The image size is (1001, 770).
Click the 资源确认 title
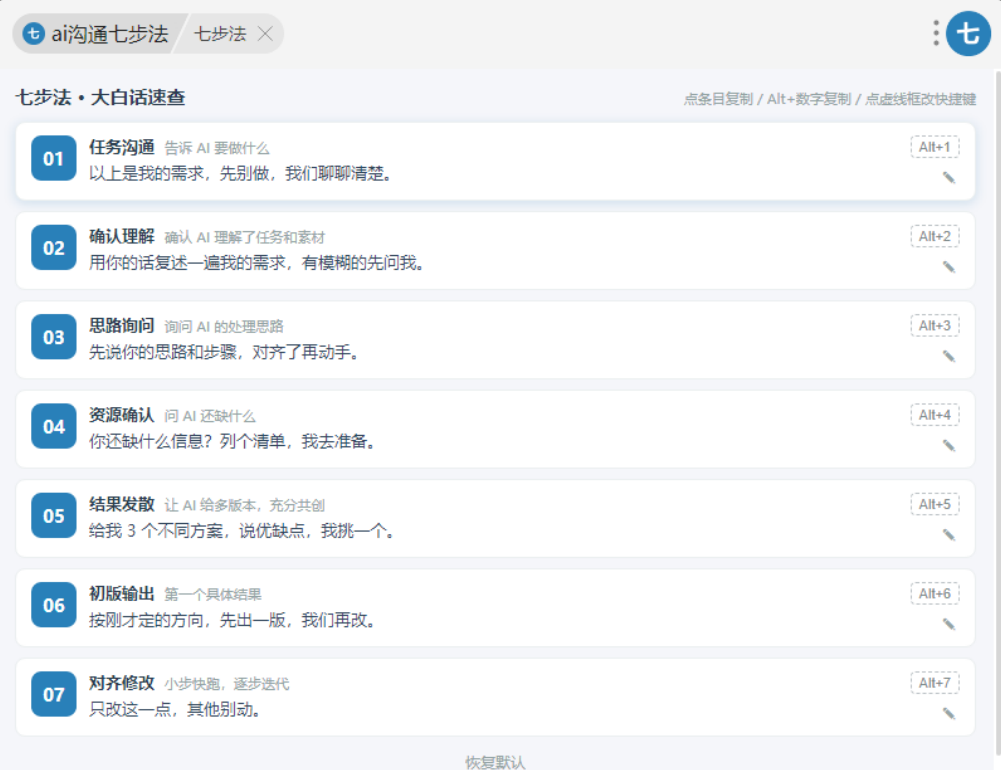tap(121, 415)
